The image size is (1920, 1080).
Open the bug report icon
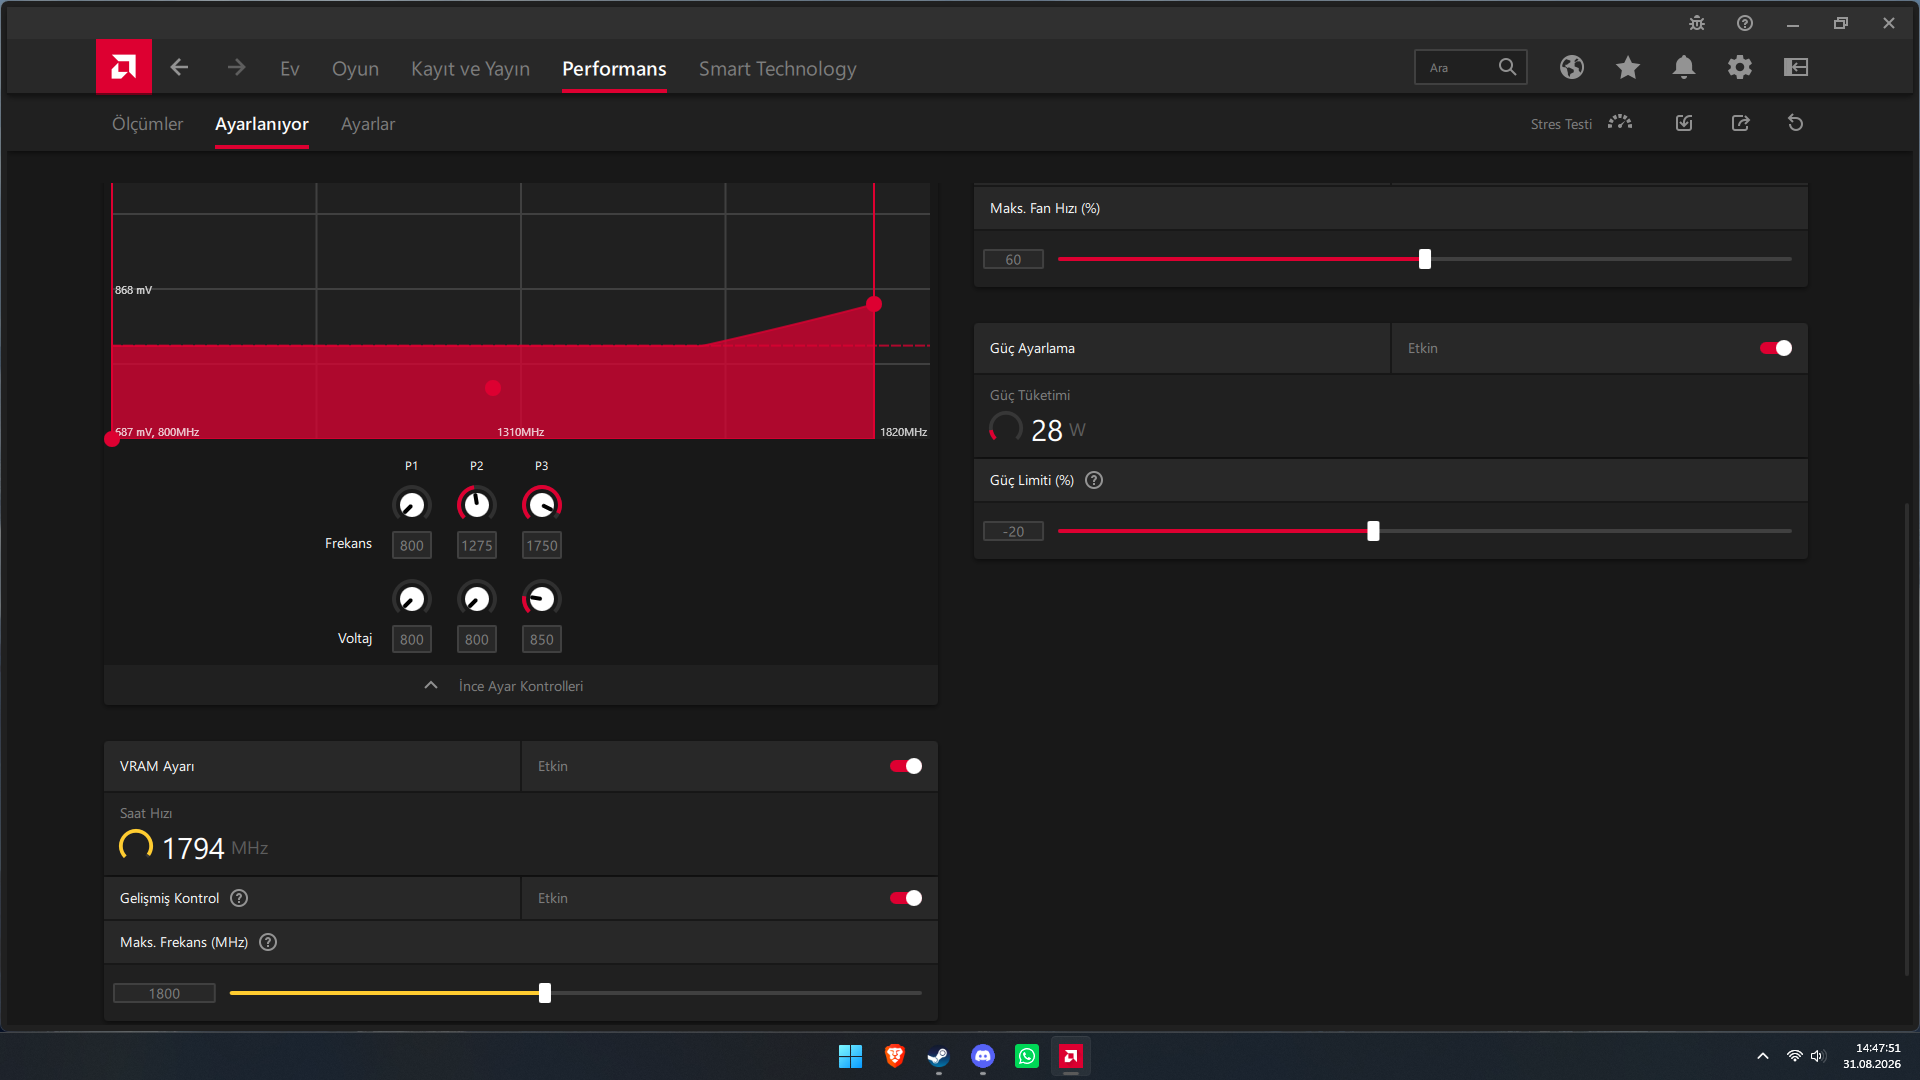coord(1697,23)
